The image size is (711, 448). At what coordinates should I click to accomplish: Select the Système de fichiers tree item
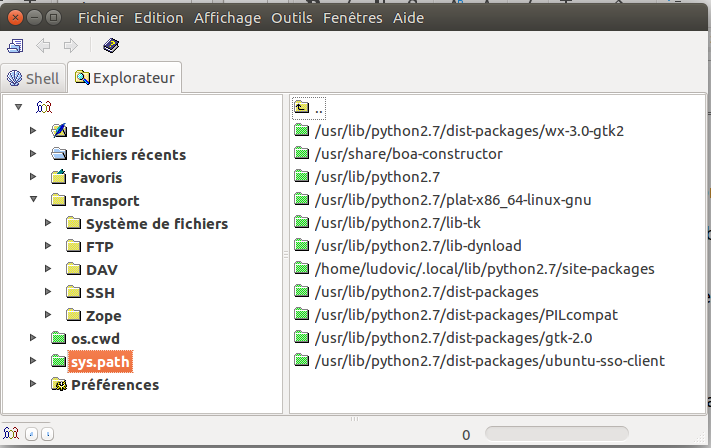pos(156,224)
